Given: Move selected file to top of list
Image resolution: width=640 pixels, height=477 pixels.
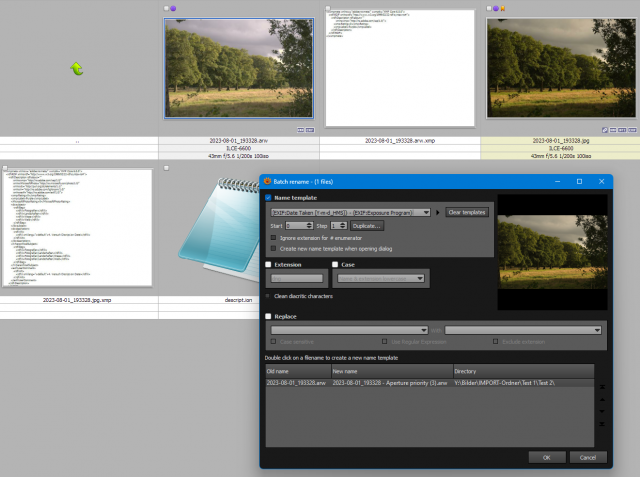Looking at the screenshot, I should coord(602,386).
